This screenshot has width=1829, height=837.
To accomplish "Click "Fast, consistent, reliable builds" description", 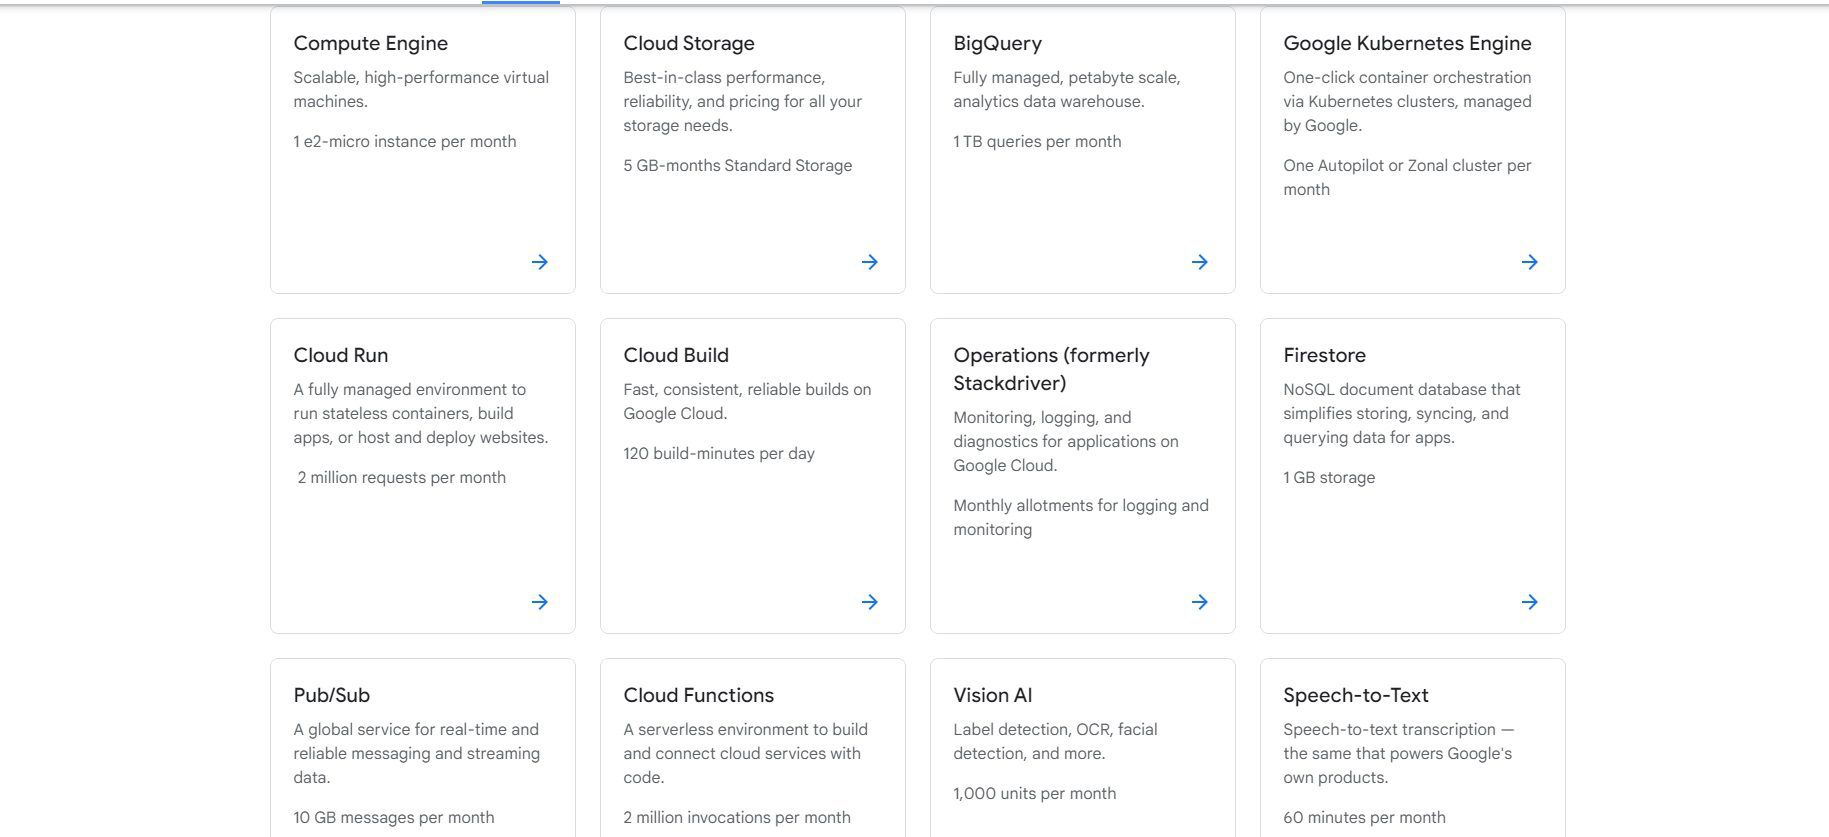I will click(x=747, y=401).
